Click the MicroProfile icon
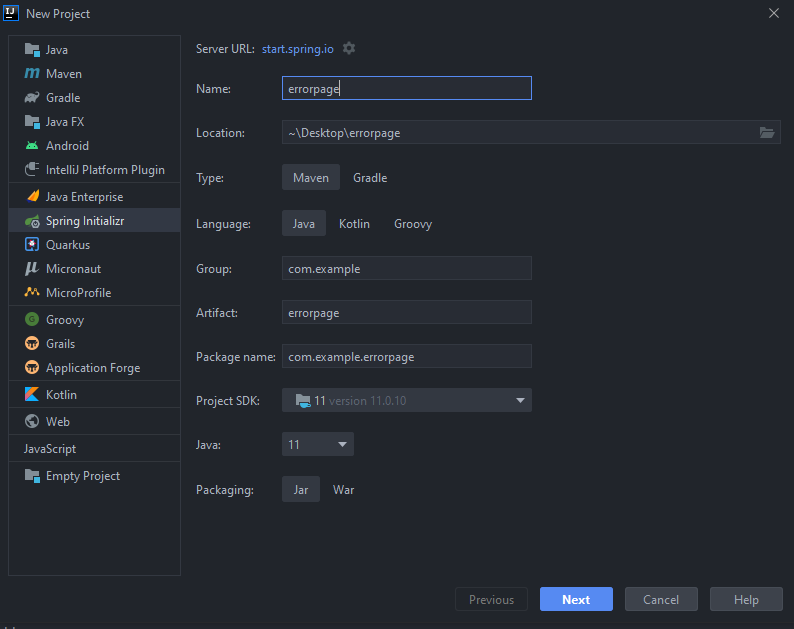The height and width of the screenshot is (629, 794). point(32,292)
